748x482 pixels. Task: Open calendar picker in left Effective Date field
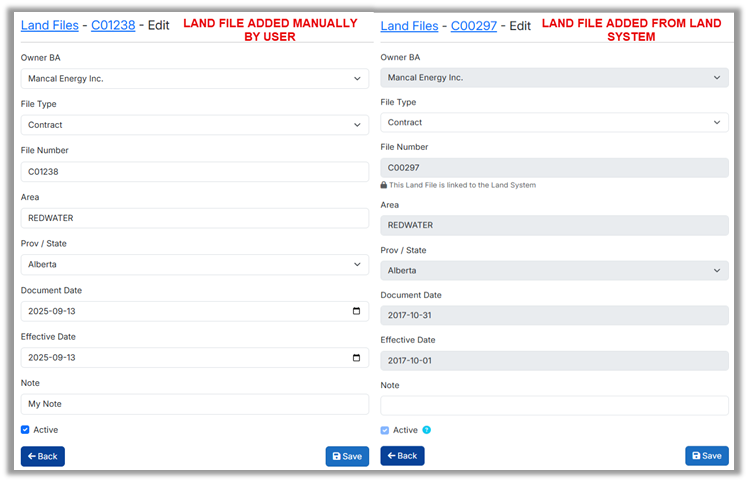(x=357, y=358)
